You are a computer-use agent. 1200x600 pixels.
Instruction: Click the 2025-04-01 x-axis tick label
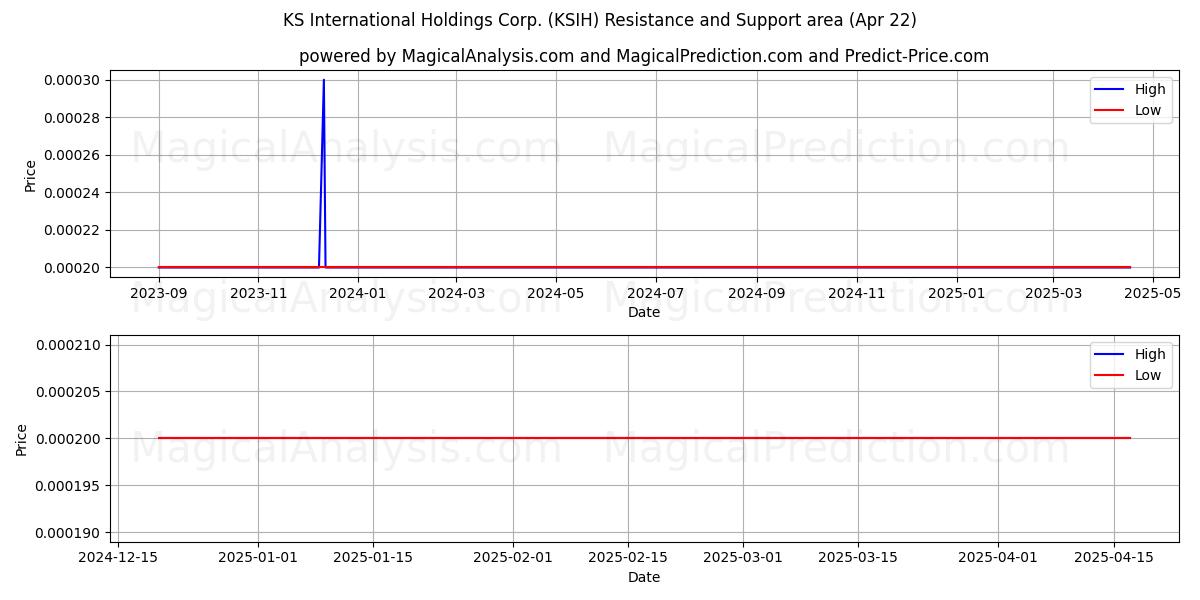click(x=998, y=558)
